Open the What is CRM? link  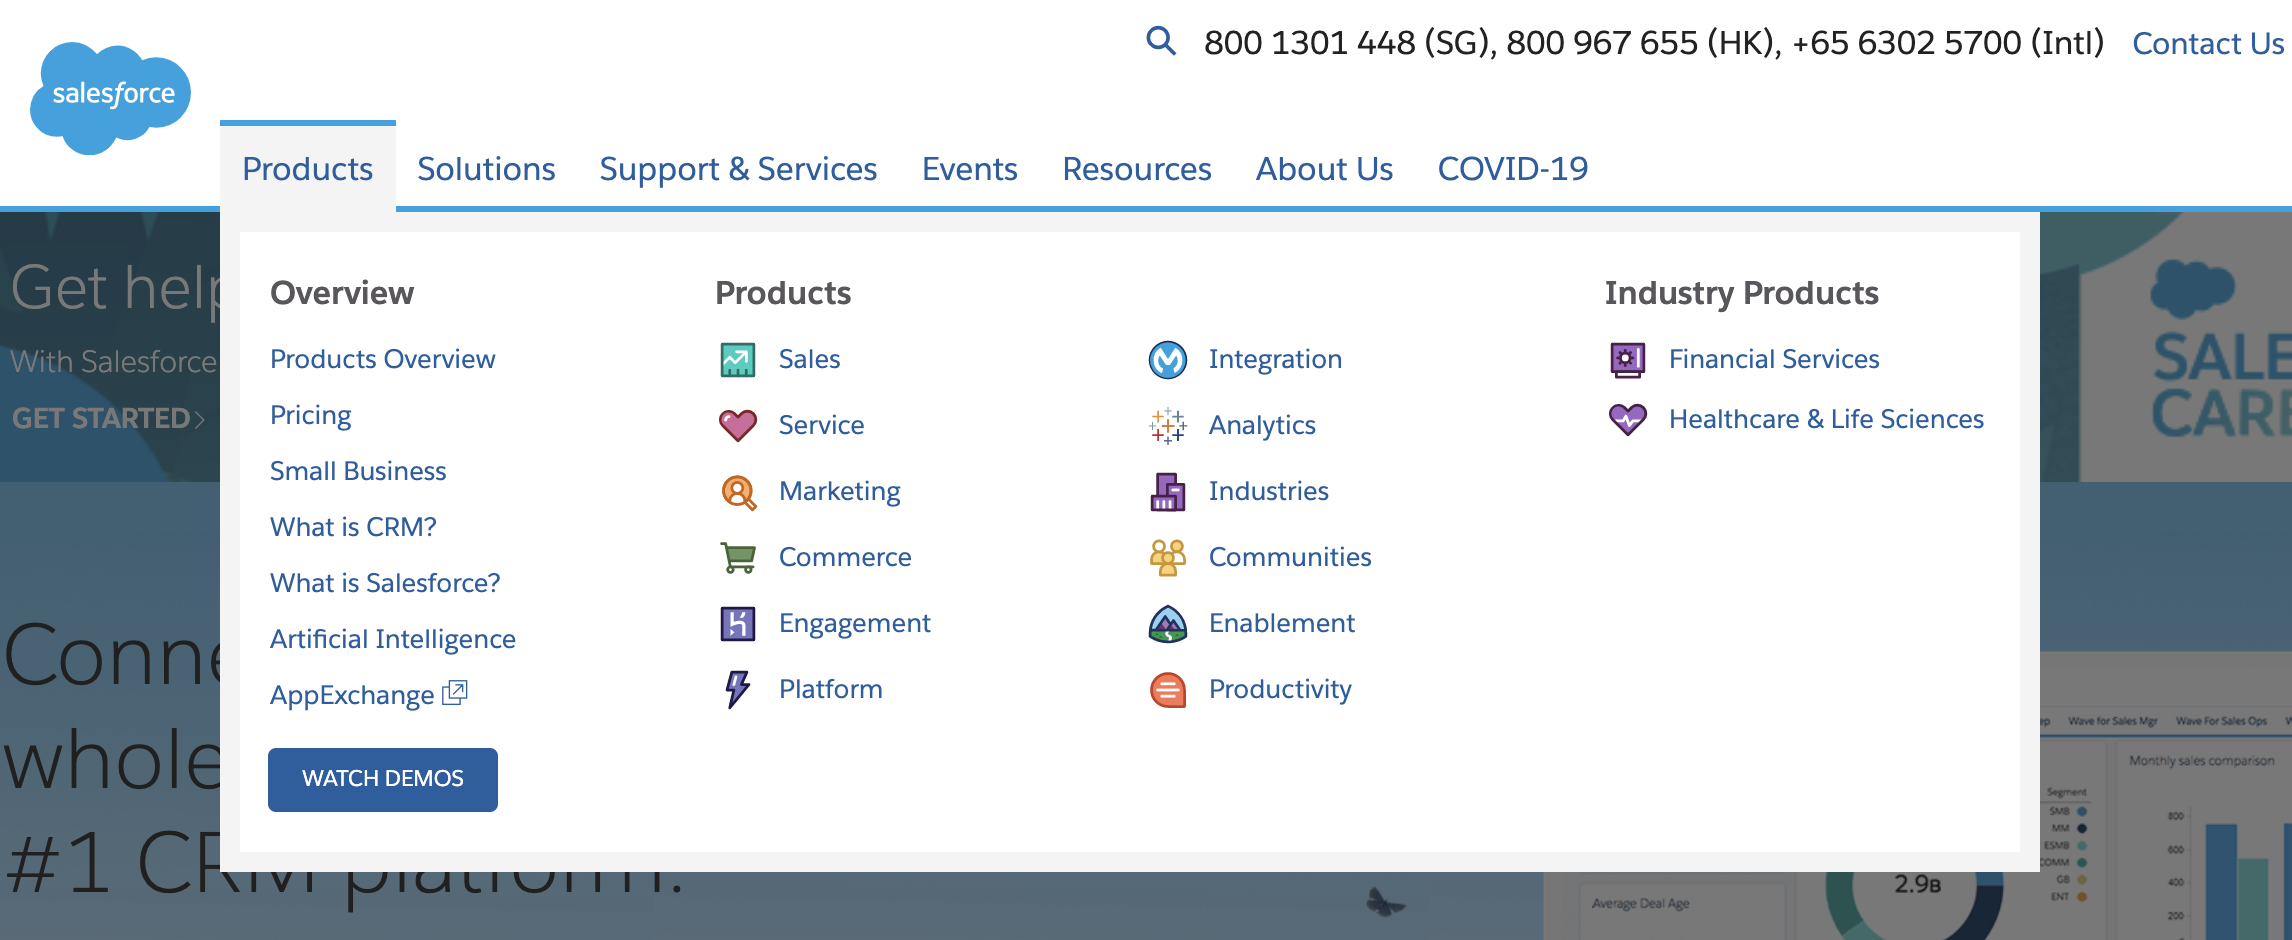click(x=353, y=527)
